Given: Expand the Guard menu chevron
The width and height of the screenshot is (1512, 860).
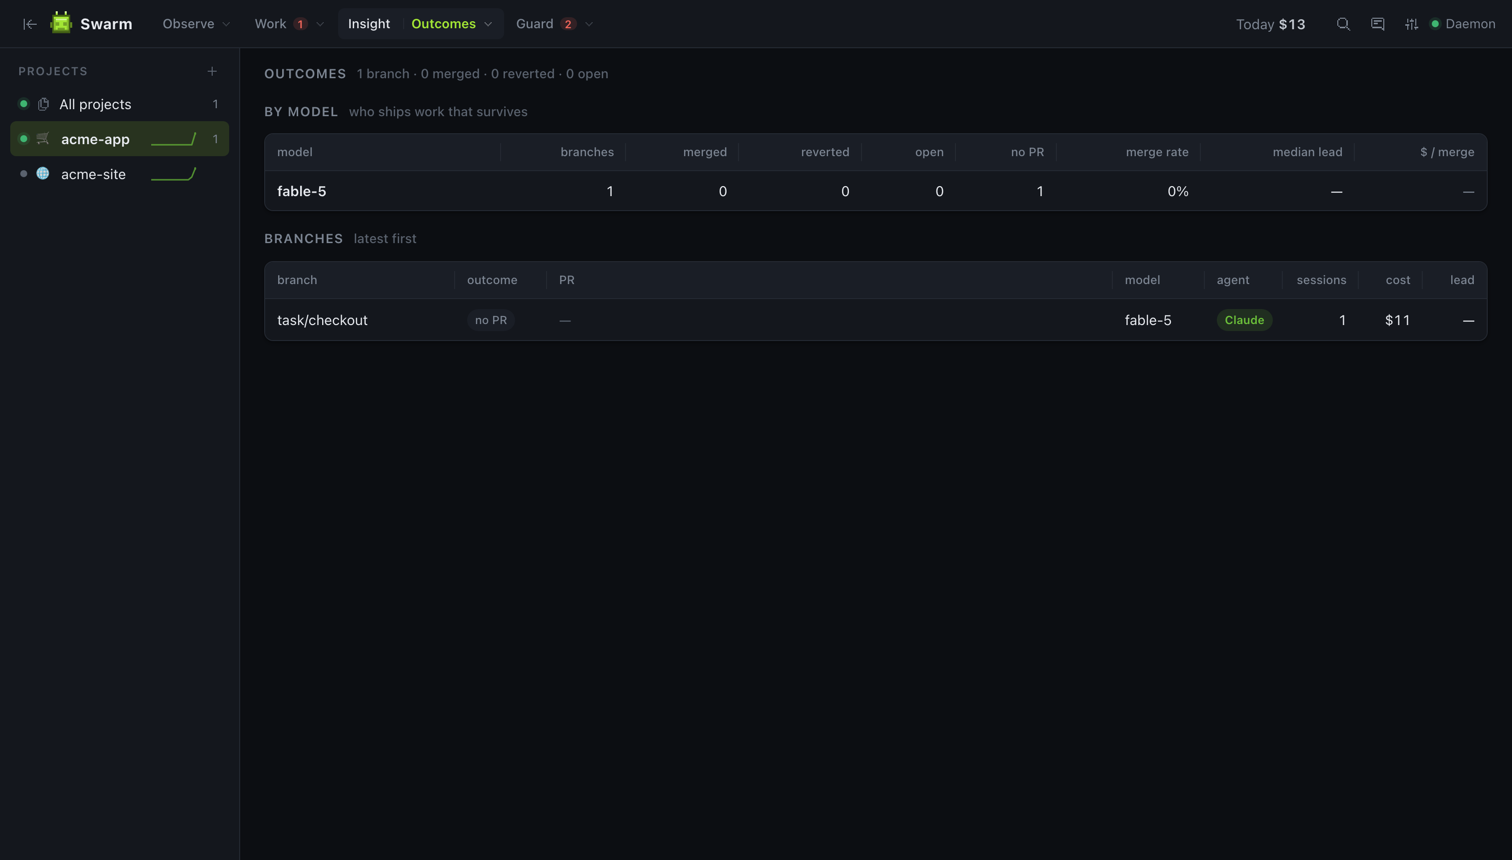Looking at the screenshot, I should pos(589,24).
